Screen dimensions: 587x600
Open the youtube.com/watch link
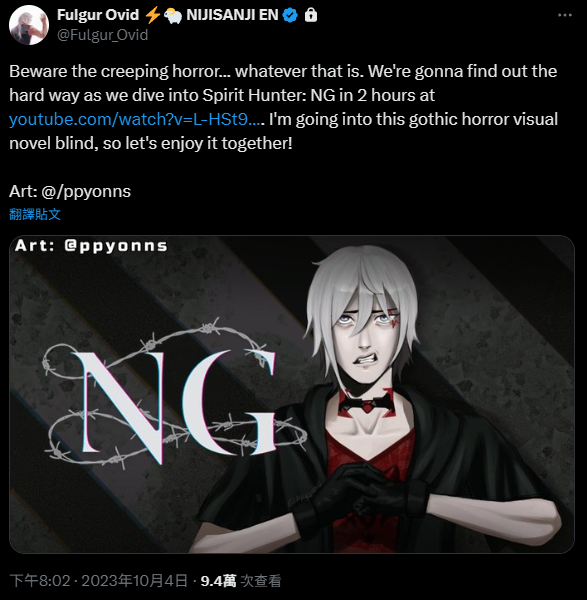[137, 119]
